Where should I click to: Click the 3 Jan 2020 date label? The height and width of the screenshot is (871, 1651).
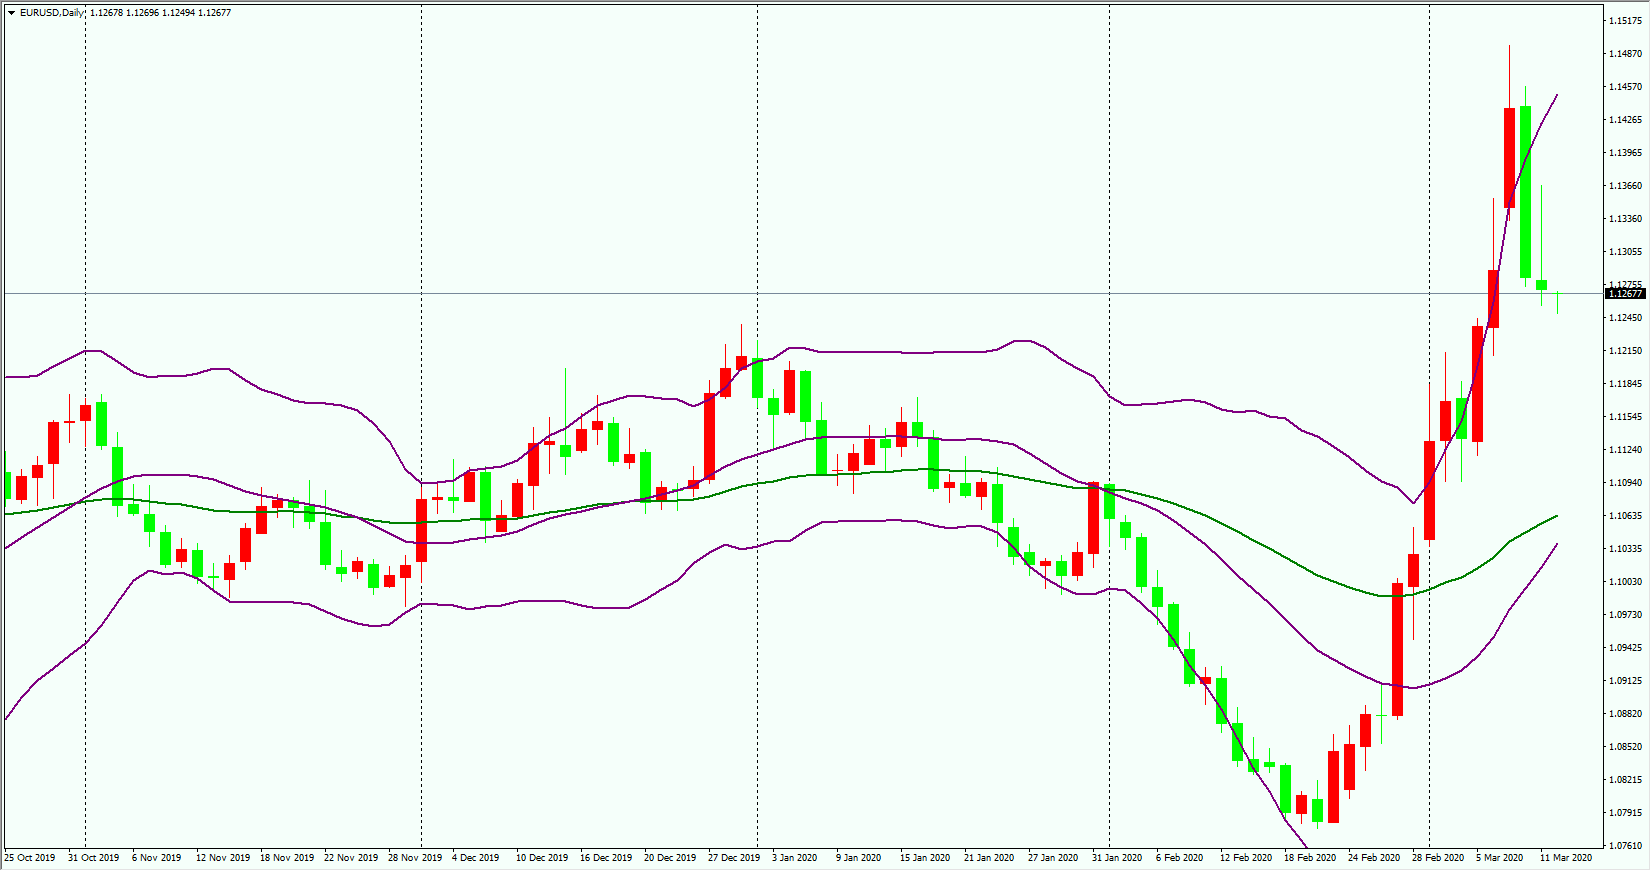click(795, 857)
